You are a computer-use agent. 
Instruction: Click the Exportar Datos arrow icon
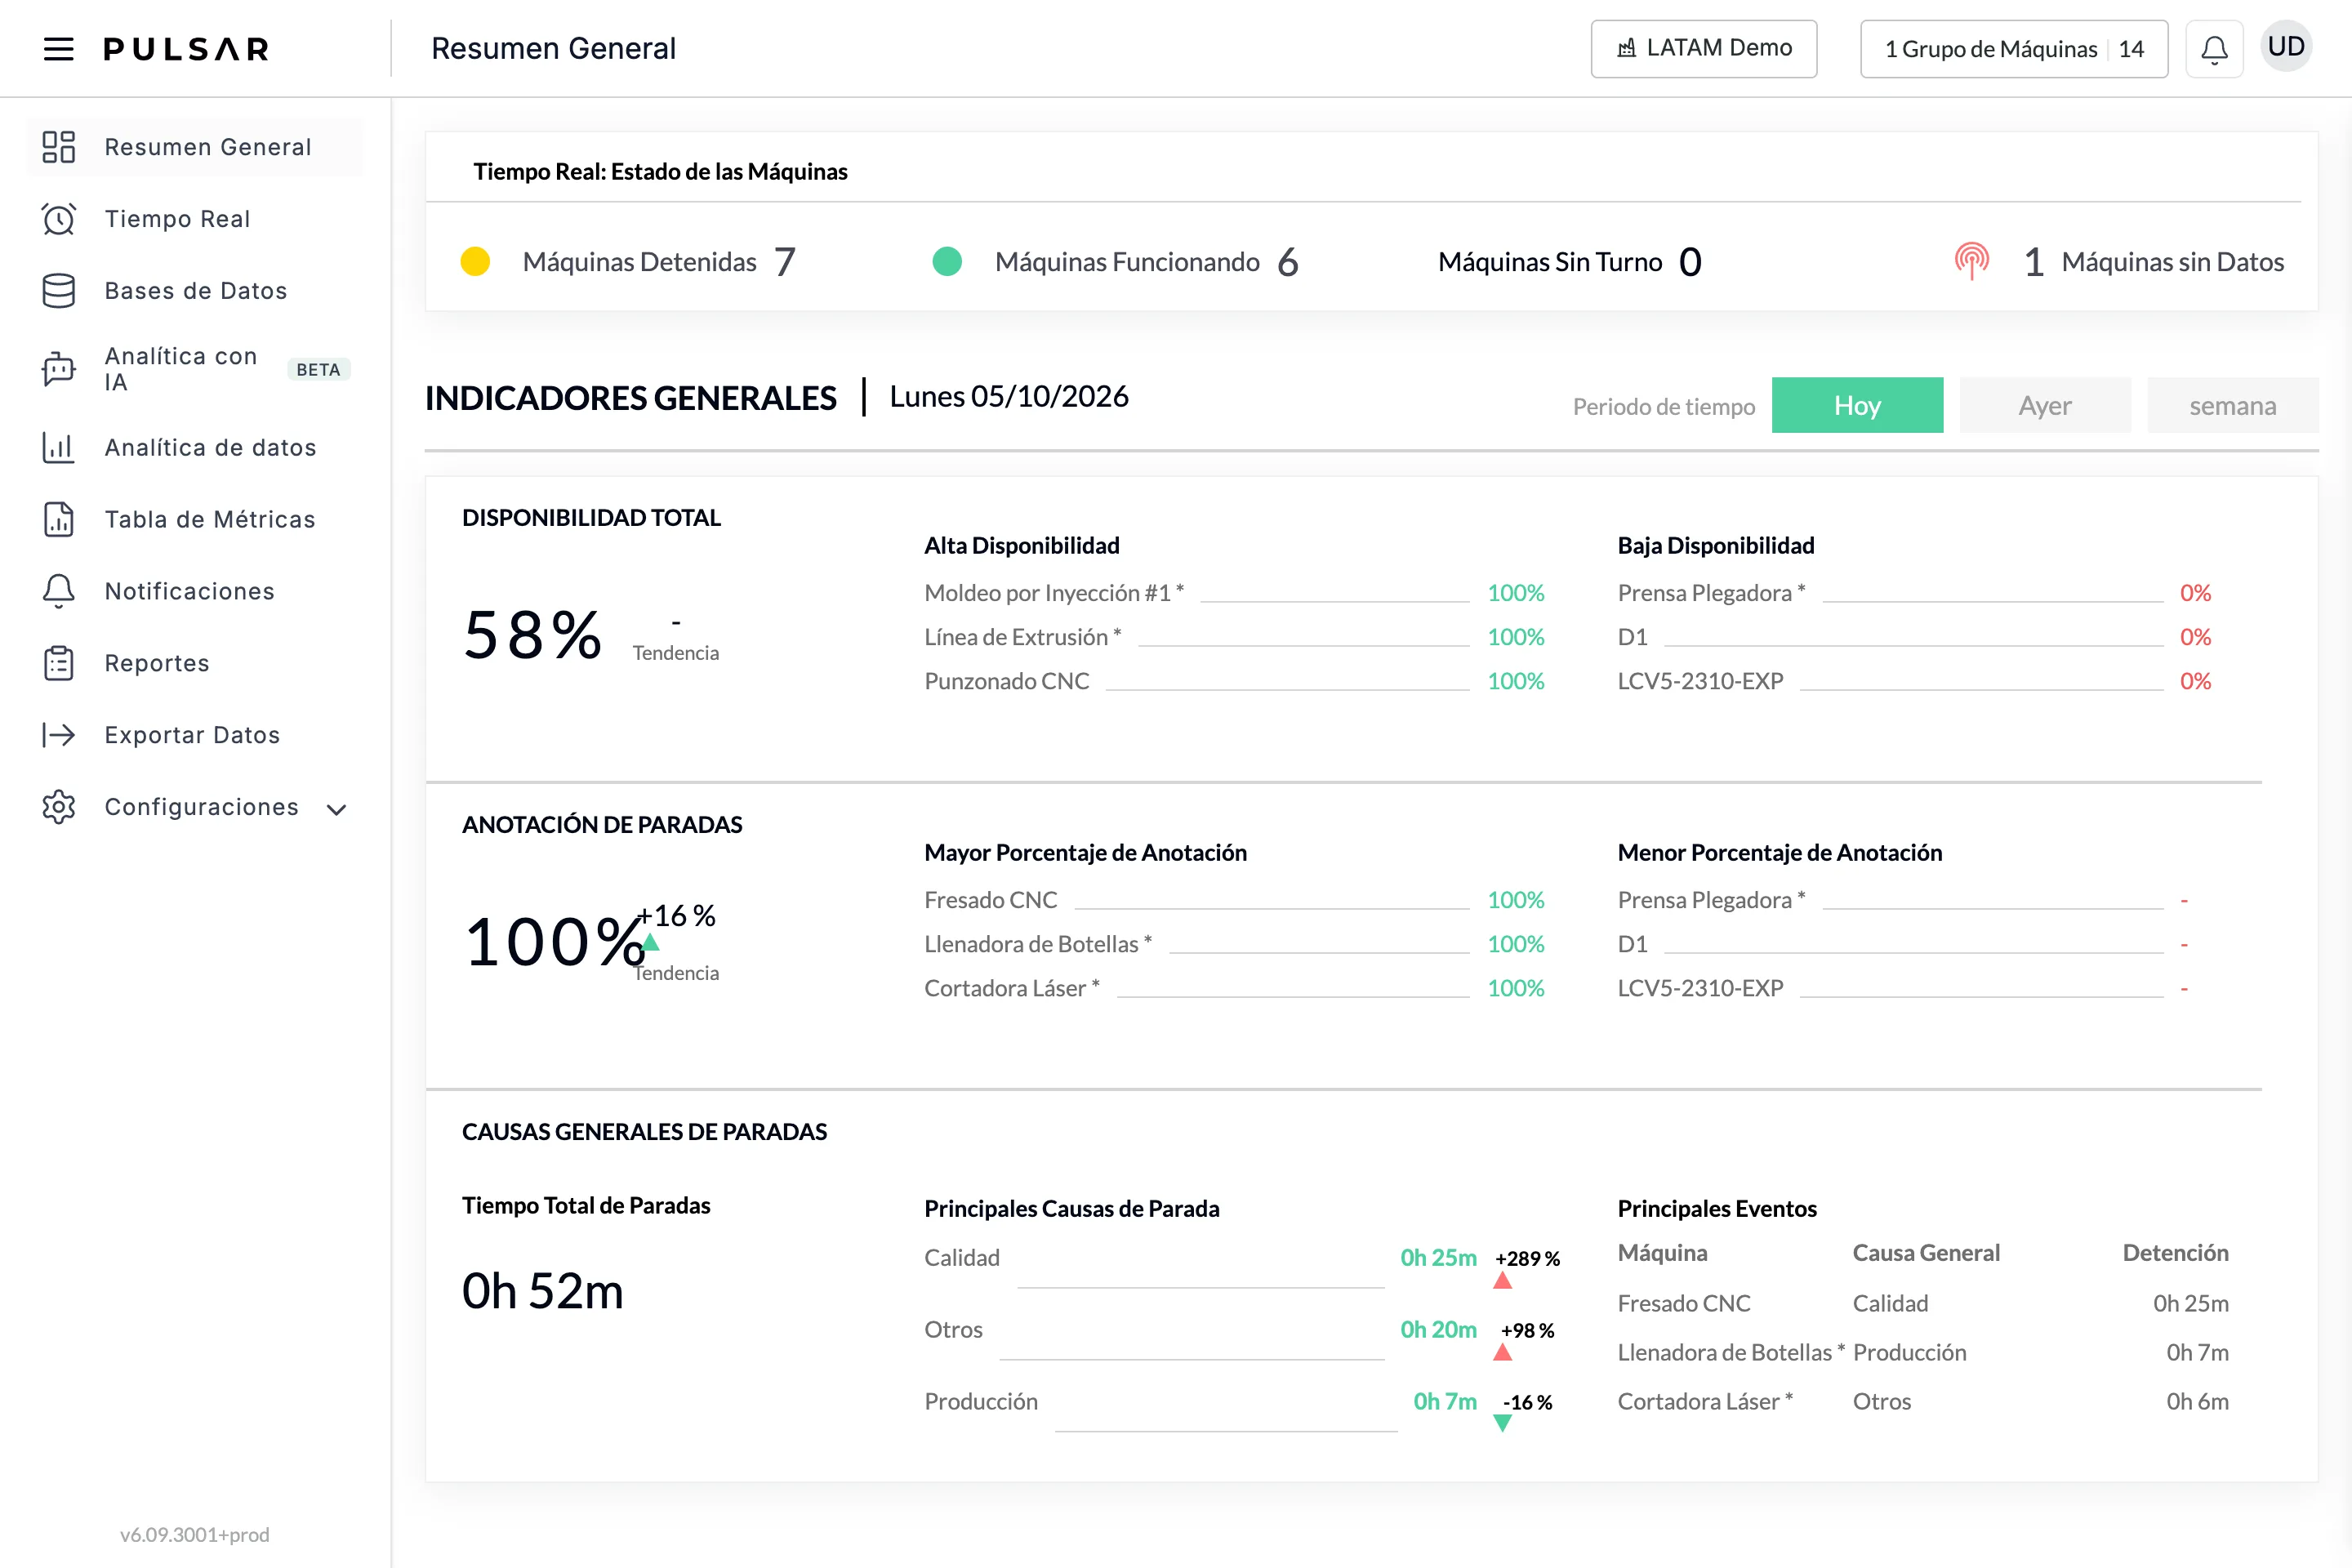click(59, 735)
